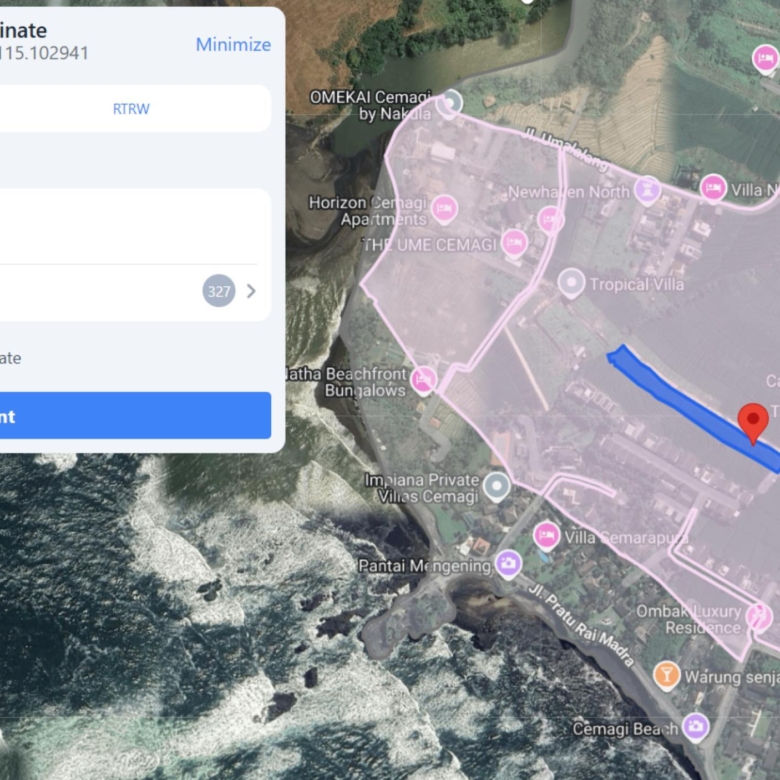Click the OMEKAI Cemagi by Nakula marker
Viewport: 780px width, 780px height.
click(x=452, y=102)
